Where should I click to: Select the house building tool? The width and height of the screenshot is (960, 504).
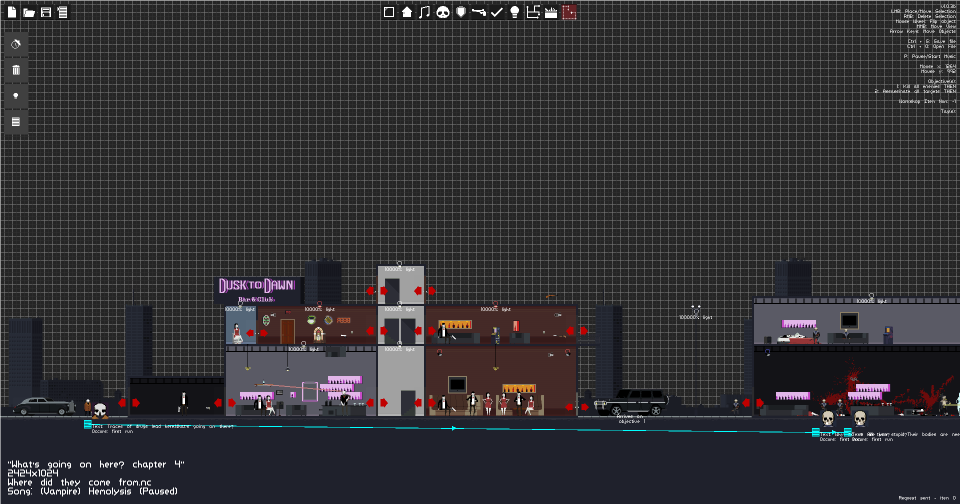pos(407,12)
